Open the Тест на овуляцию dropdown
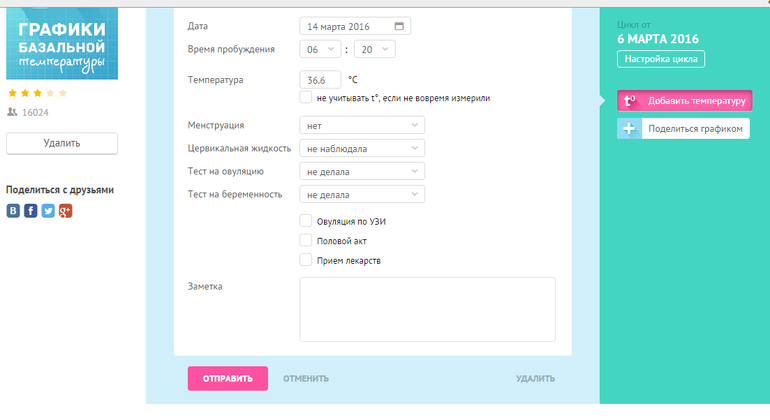Screen dimensions: 770x420 click(x=362, y=171)
